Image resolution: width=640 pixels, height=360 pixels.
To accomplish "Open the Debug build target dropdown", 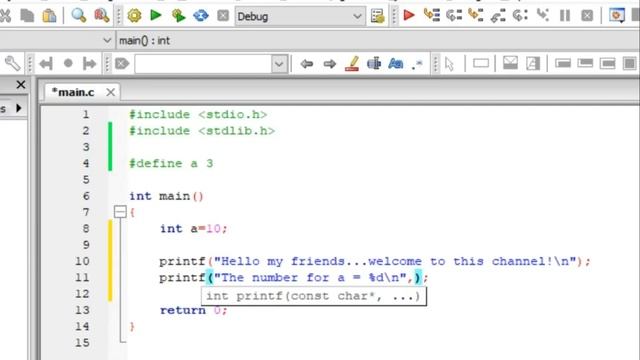I will click(x=299, y=16).
